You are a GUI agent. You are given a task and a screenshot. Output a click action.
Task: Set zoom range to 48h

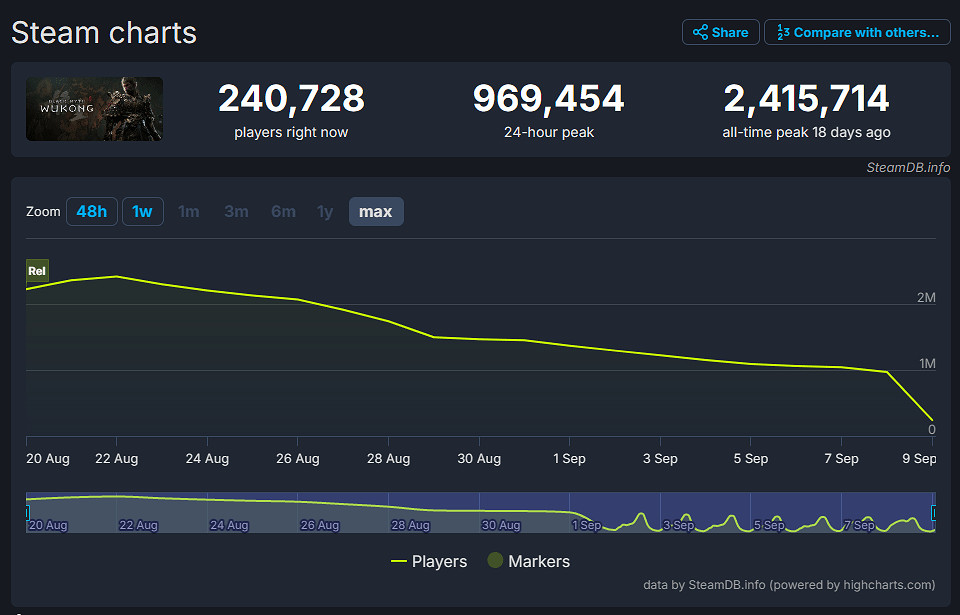pyautogui.click(x=91, y=211)
